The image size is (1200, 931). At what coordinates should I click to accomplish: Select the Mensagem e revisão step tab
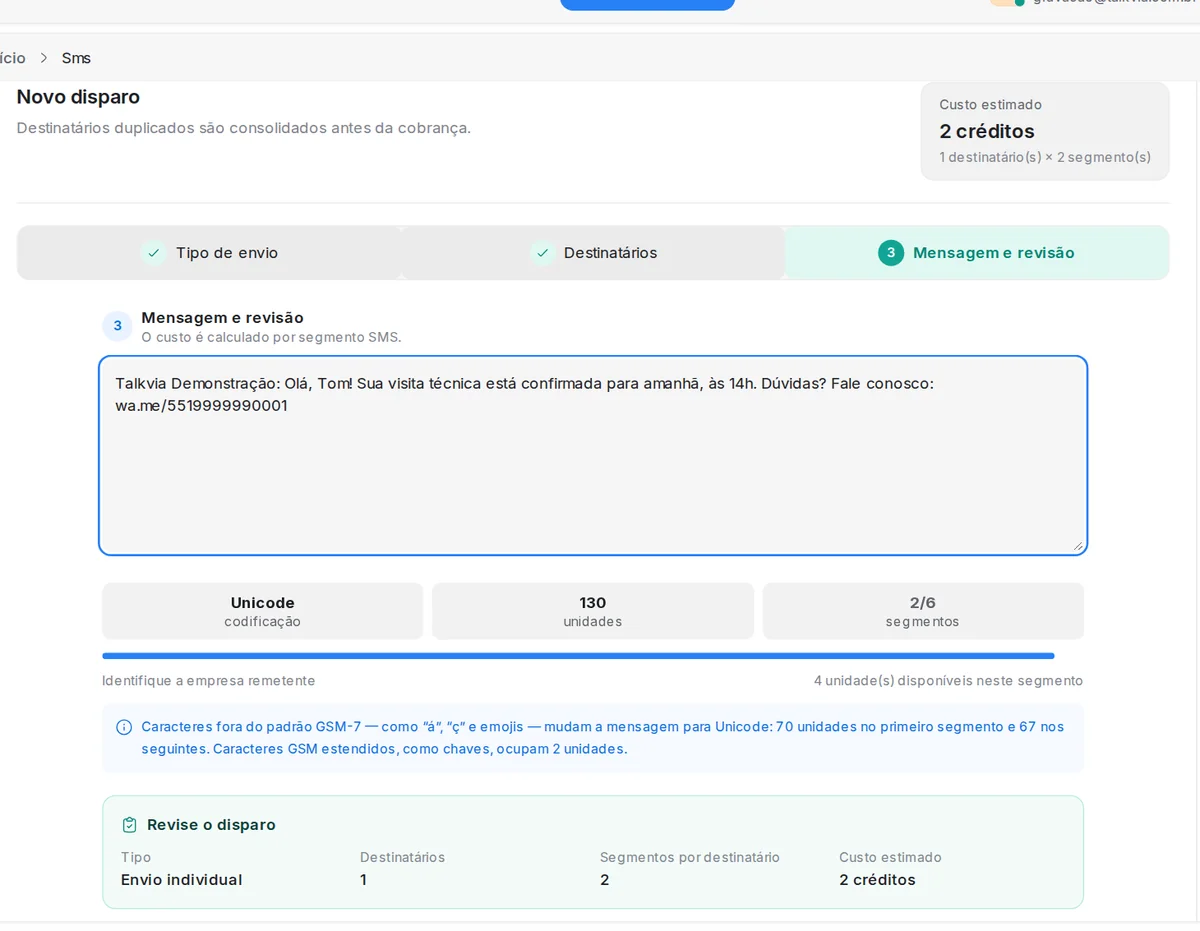[977, 253]
